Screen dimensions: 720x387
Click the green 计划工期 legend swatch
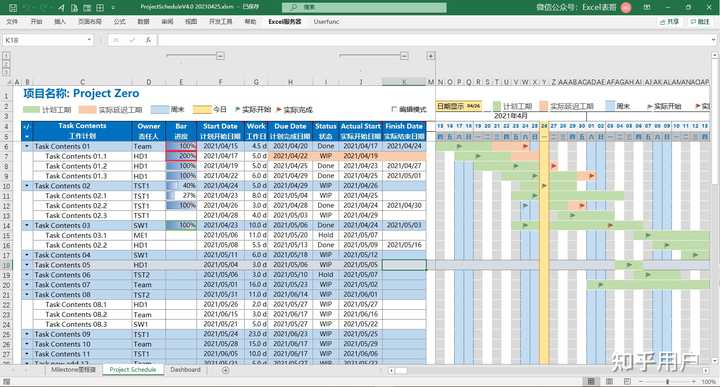[32, 110]
